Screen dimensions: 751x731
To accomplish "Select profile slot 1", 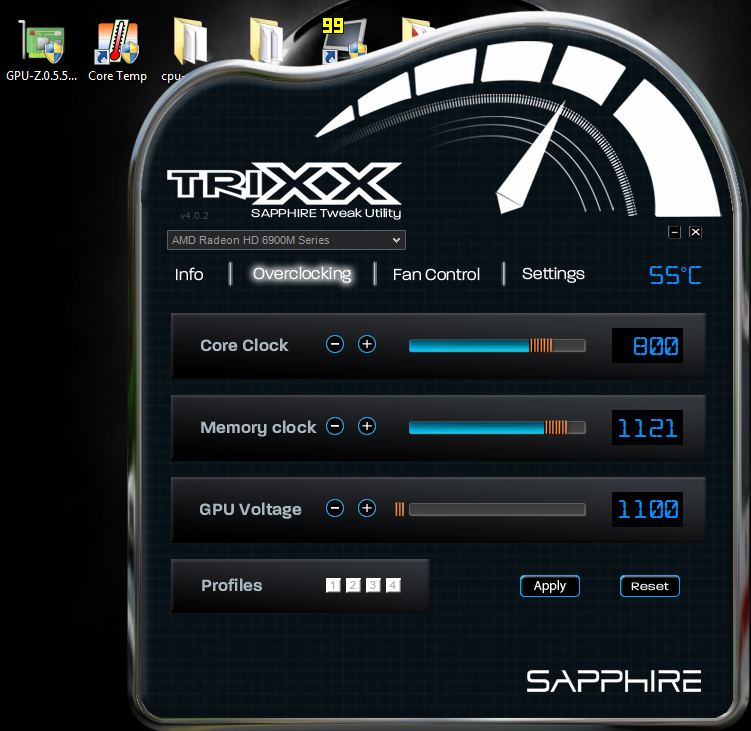I will (x=333, y=585).
